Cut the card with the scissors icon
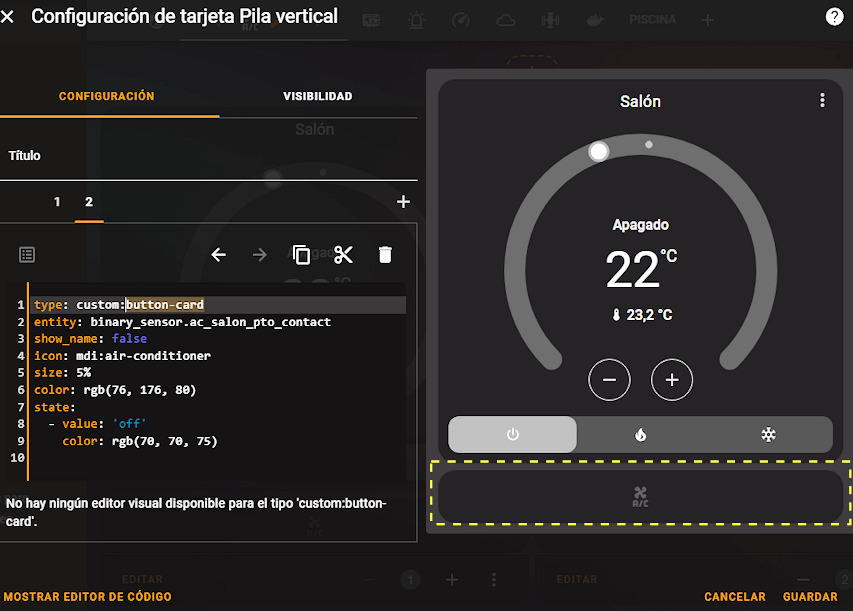 coord(343,255)
